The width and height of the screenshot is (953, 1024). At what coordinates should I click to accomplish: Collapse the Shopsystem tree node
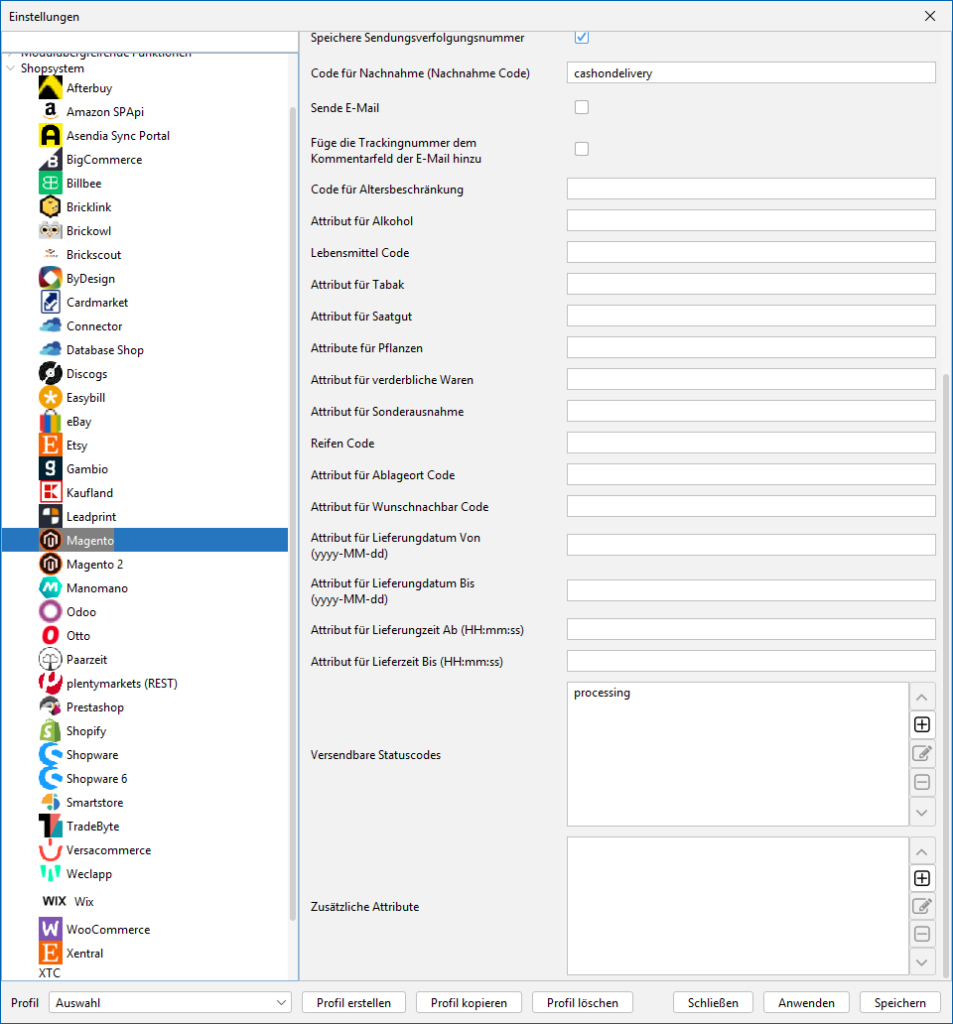pyautogui.click(x=10, y=69)
